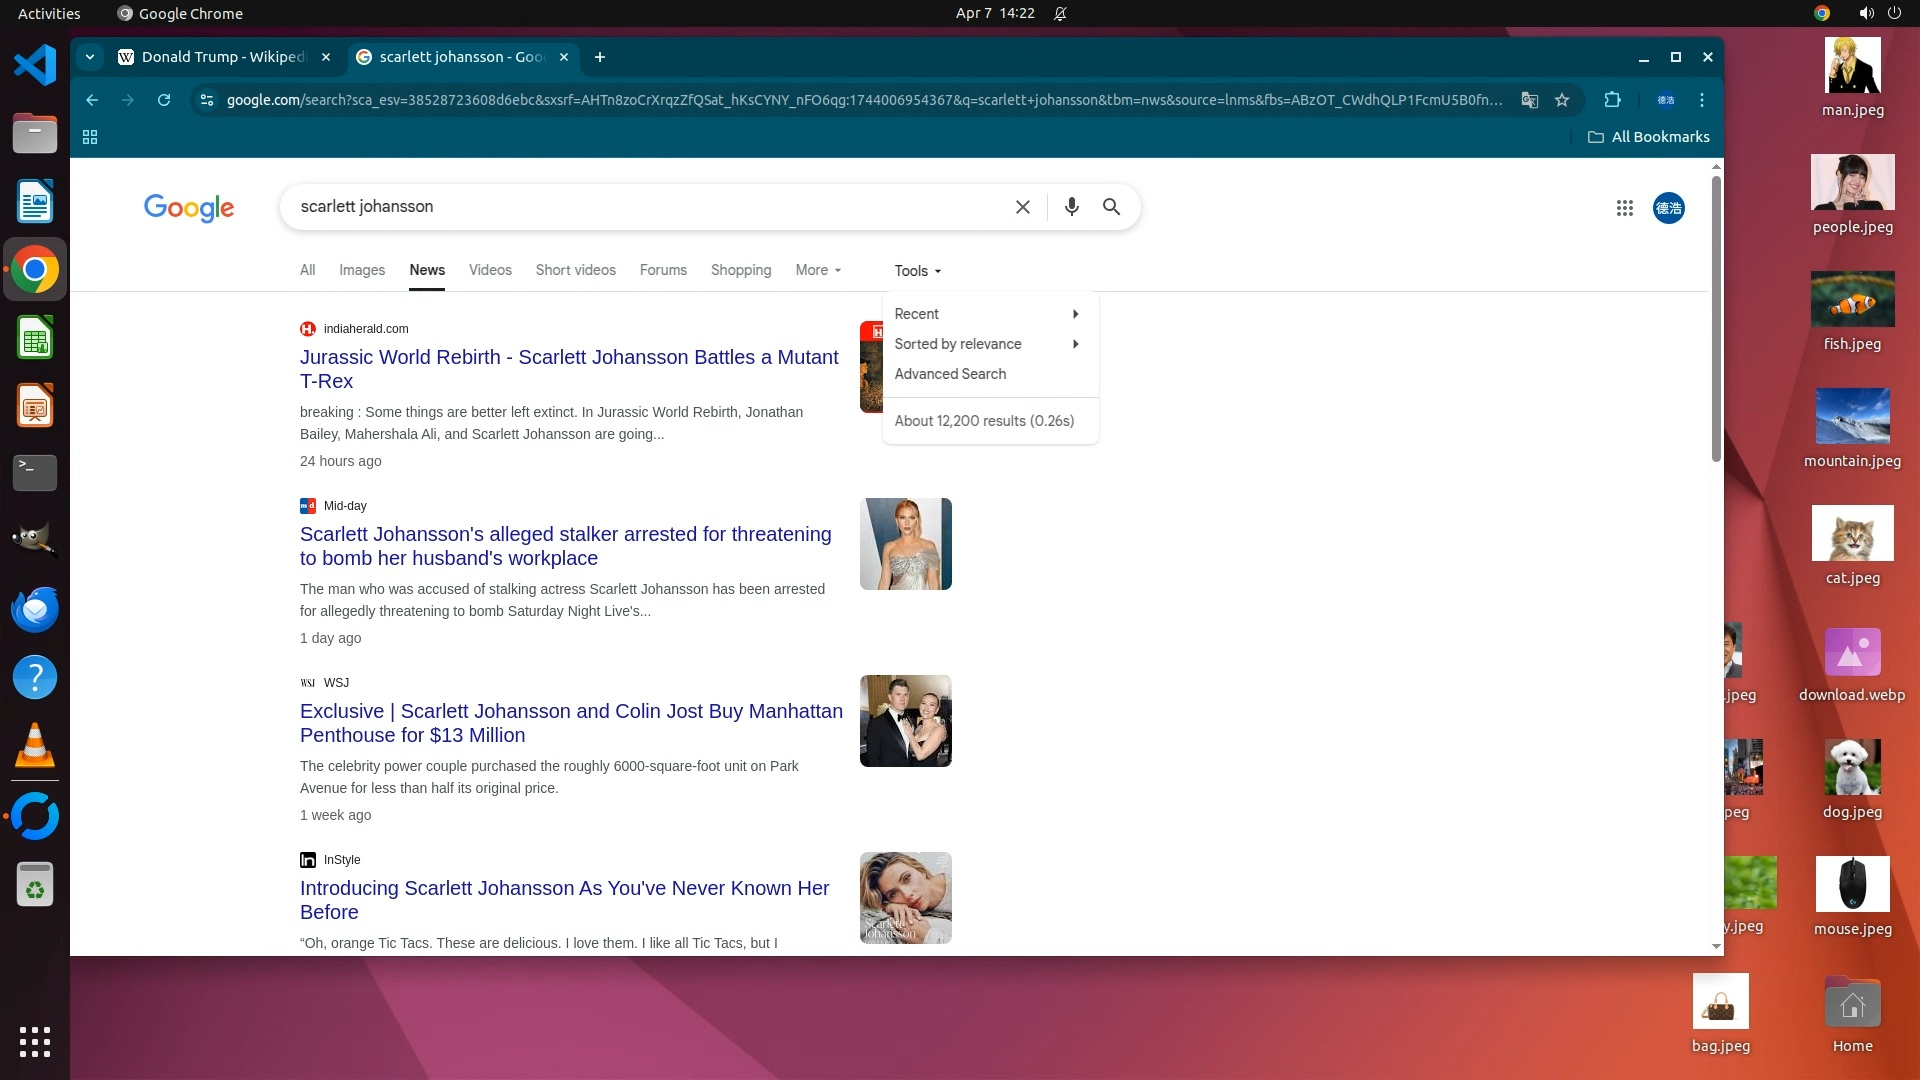
Task: Clear the search box with X icon
Action: pos(1022,207)
